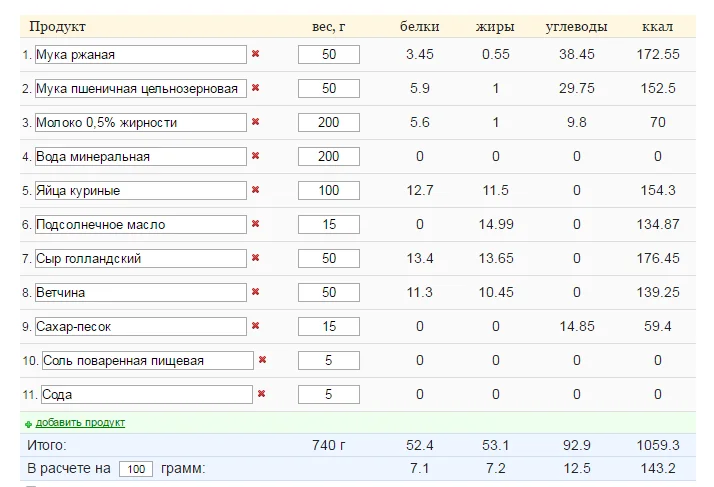
Task: Edit the Ветчина product name field
Action: pyautogui.click(x=141, y=292)
